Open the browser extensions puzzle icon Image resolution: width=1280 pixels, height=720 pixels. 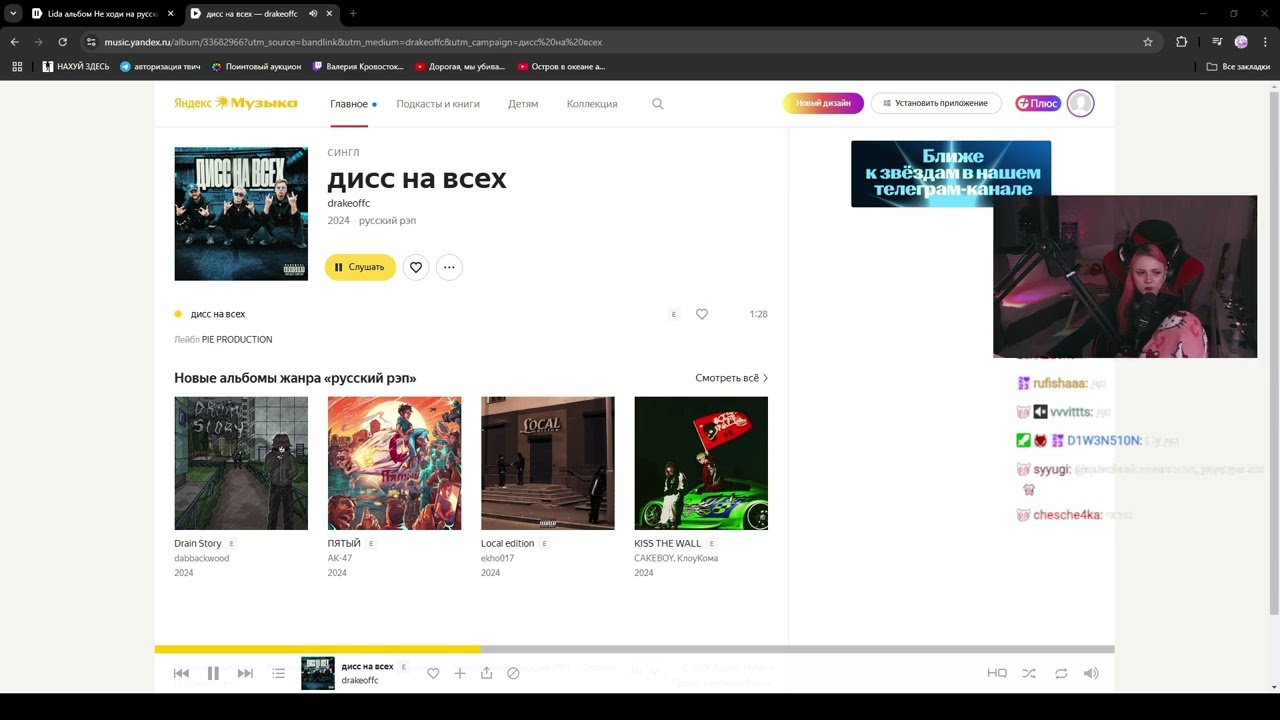(x=1181, y=42)
